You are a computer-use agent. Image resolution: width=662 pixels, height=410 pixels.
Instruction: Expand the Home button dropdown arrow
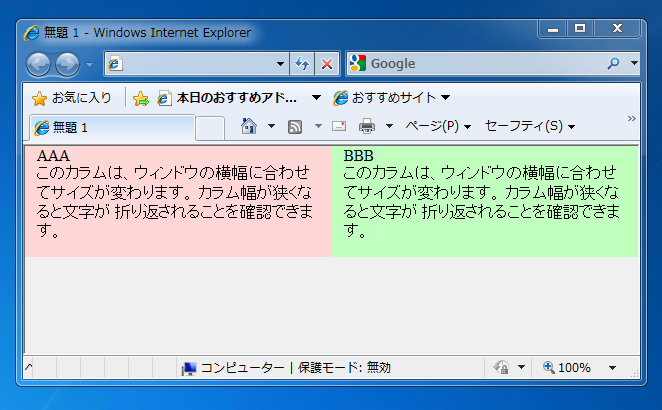pos(271,126)
